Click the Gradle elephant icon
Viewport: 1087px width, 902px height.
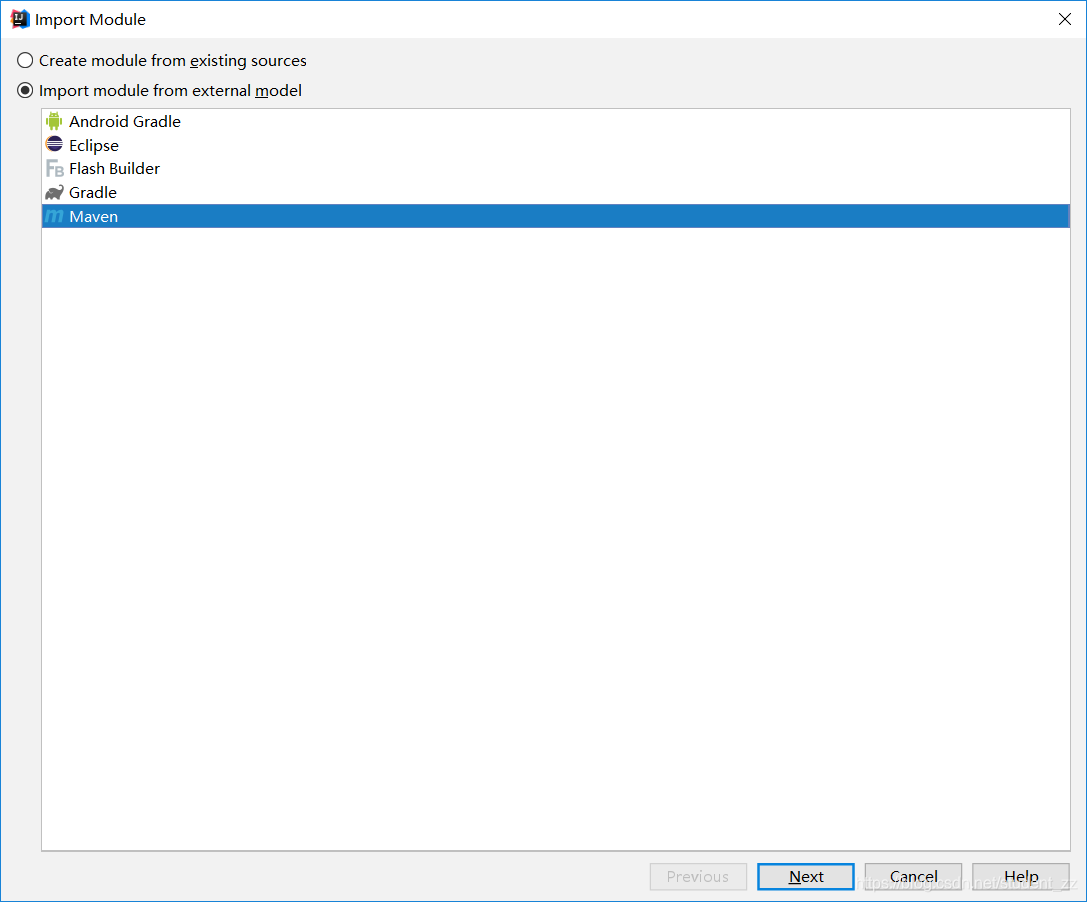[x=54, y=192]
